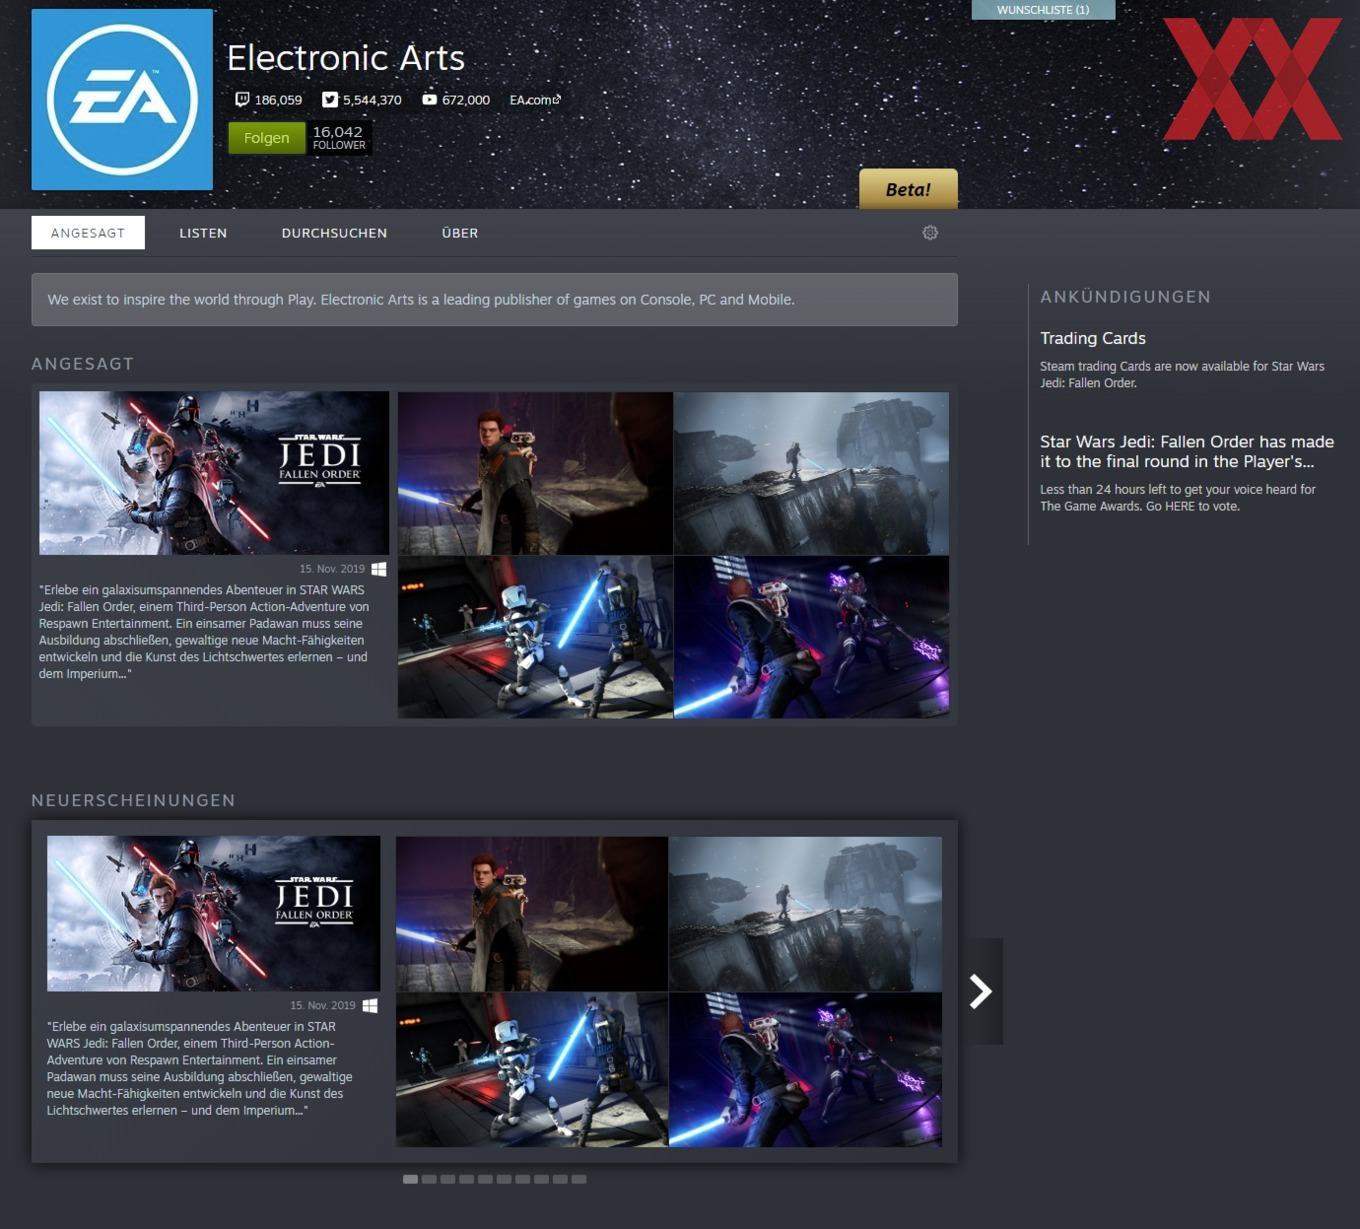Advance the Neuerscheinungen carousel with the right arrow
1360x1229 pixels.
[981, 991]
